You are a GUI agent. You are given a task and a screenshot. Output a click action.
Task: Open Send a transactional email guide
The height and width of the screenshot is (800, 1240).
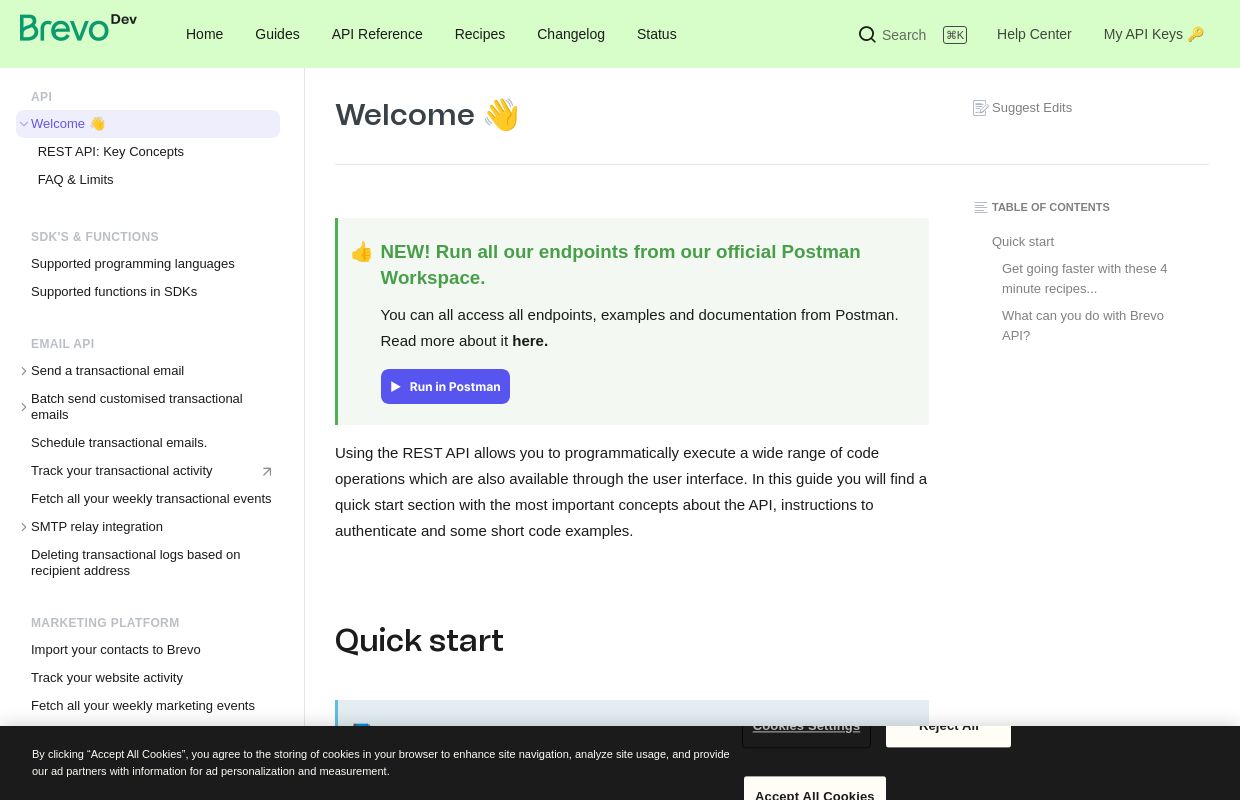(108, 371)
